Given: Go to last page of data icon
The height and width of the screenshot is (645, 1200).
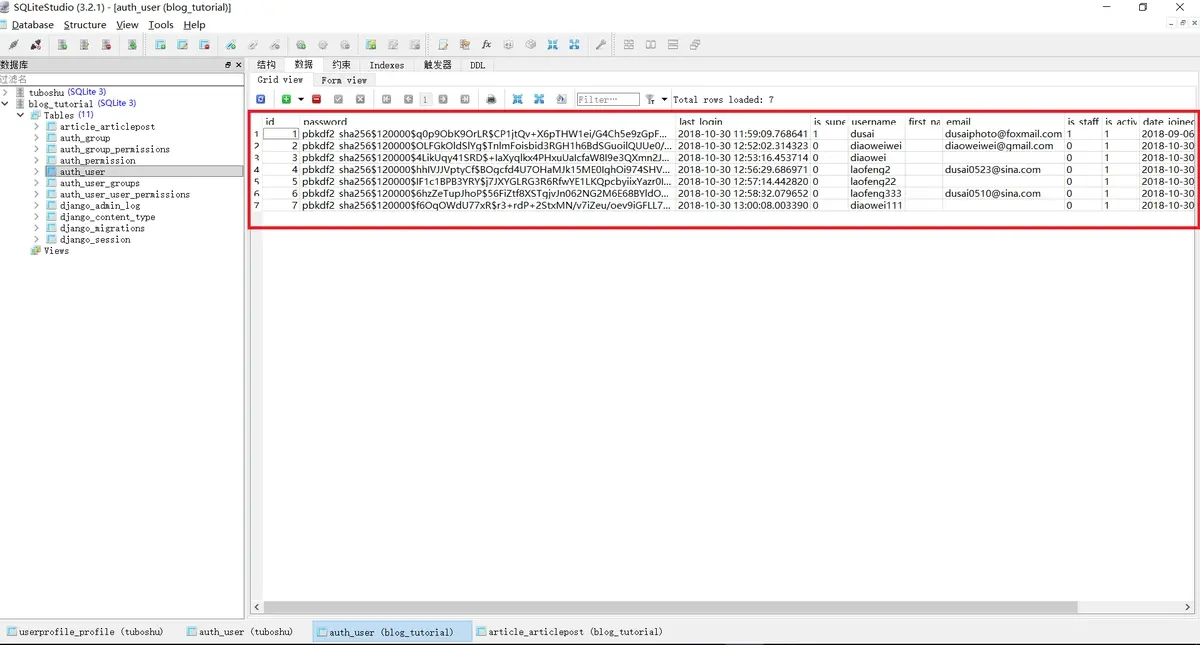Looking at the screenshot, I should tap(464, 100).
